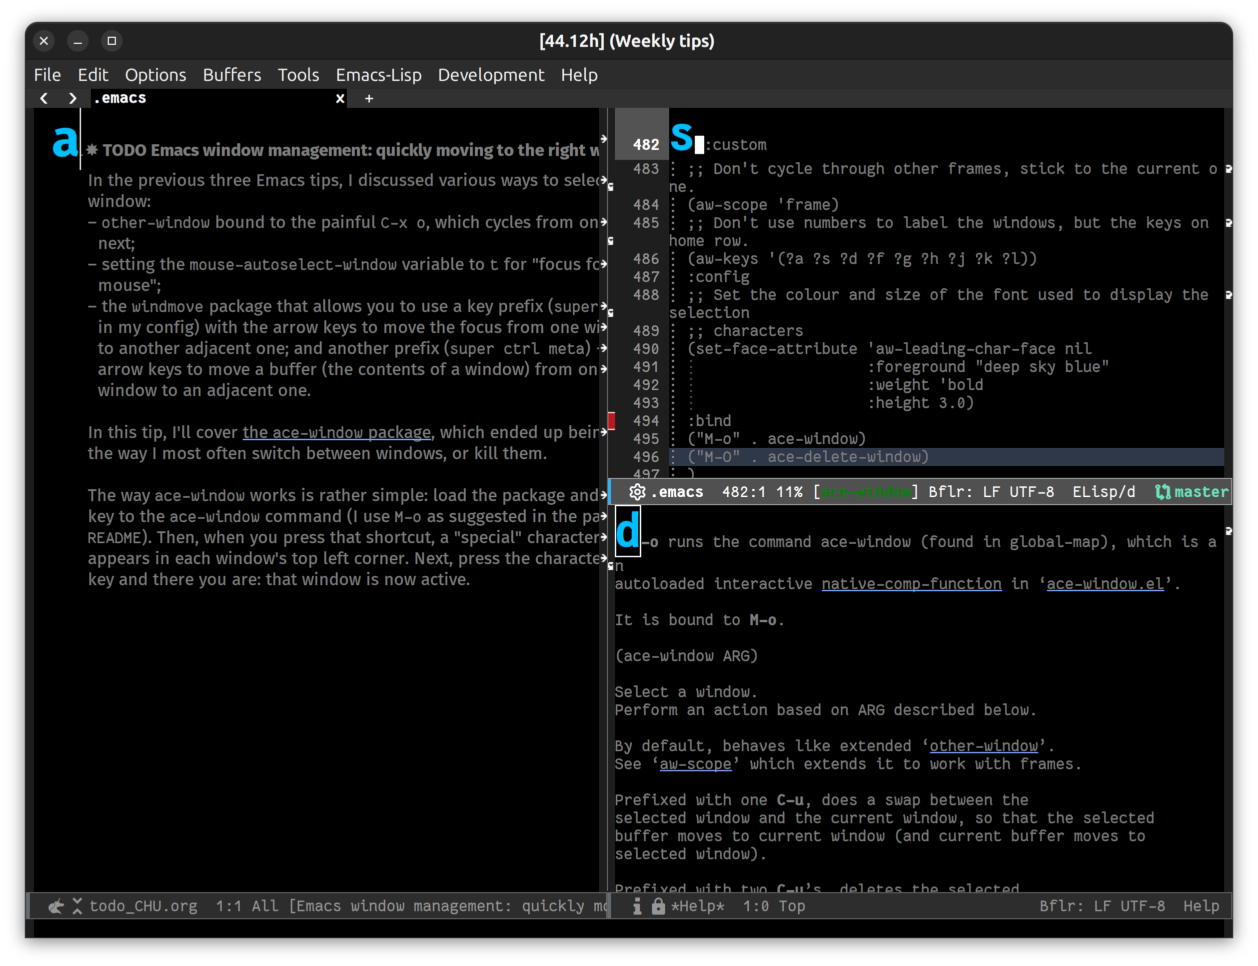
Task: Open the 'ace-window.el' link
Action: click(1105, 584)
